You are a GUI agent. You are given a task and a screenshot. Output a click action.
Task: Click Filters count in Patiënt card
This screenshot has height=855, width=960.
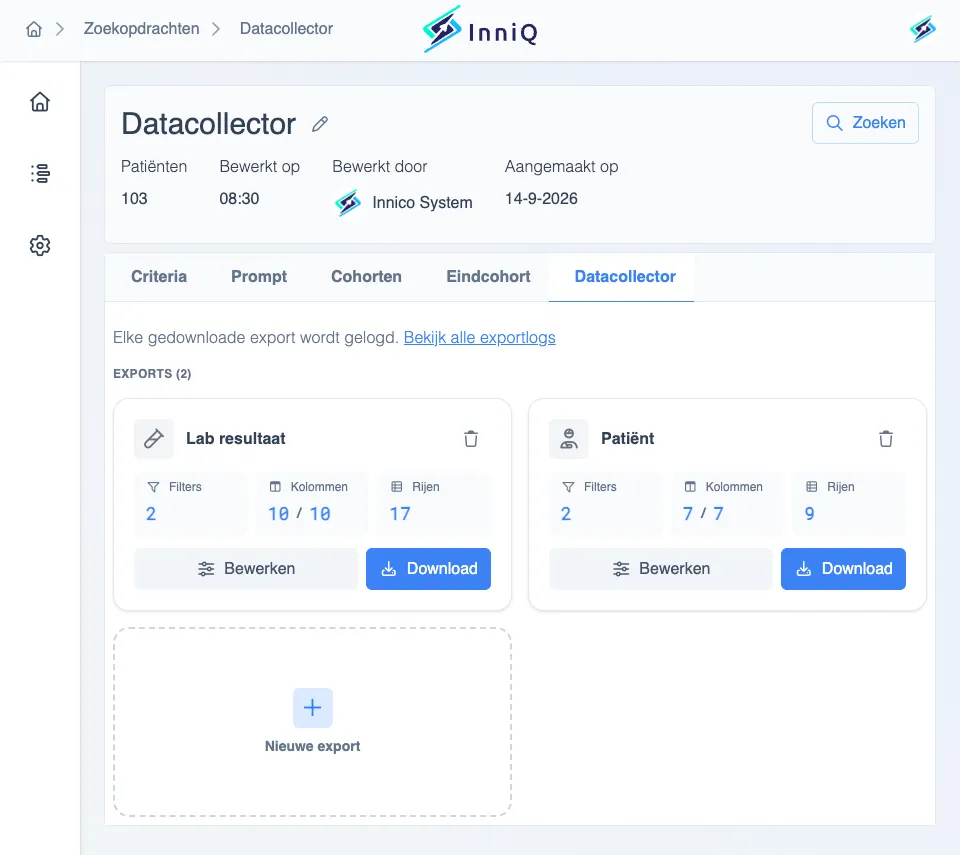[606, 503]
